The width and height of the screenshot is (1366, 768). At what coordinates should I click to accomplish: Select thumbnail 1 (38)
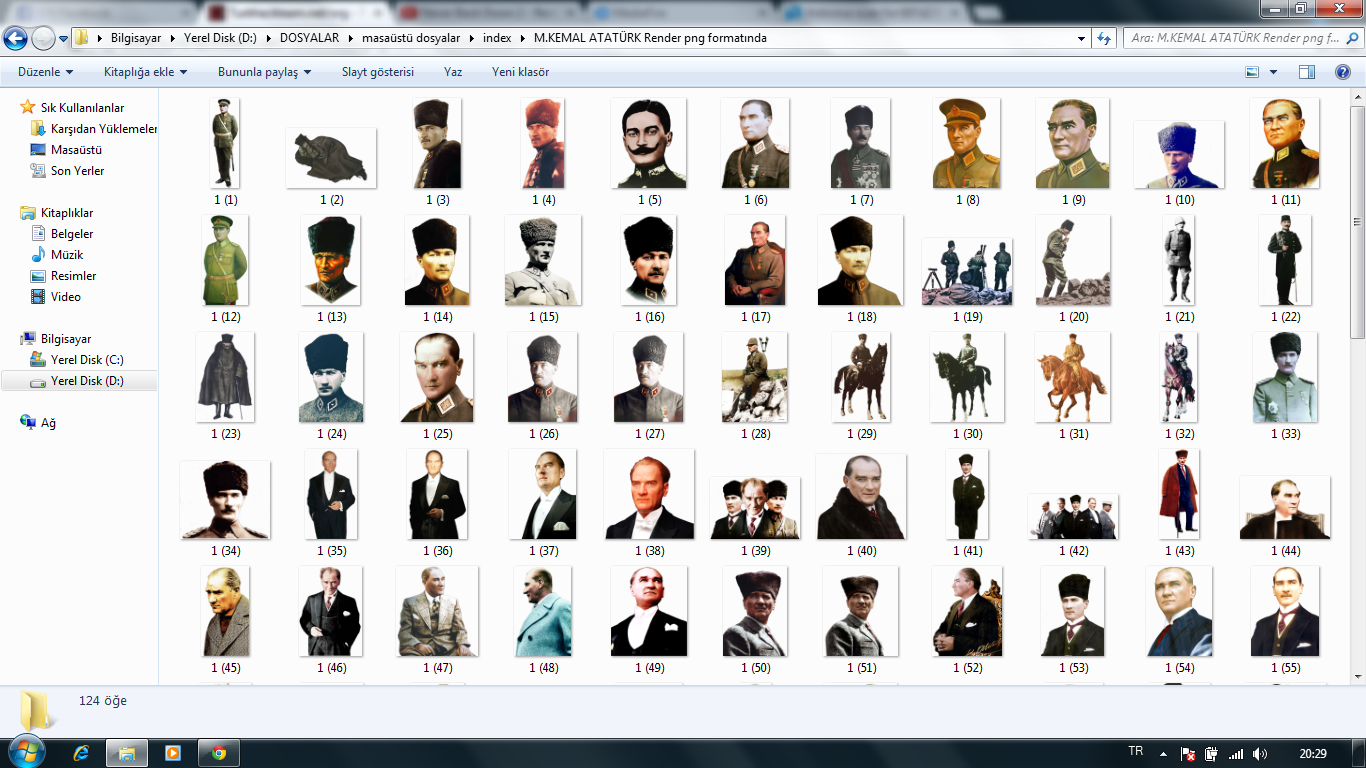[649, 494]
